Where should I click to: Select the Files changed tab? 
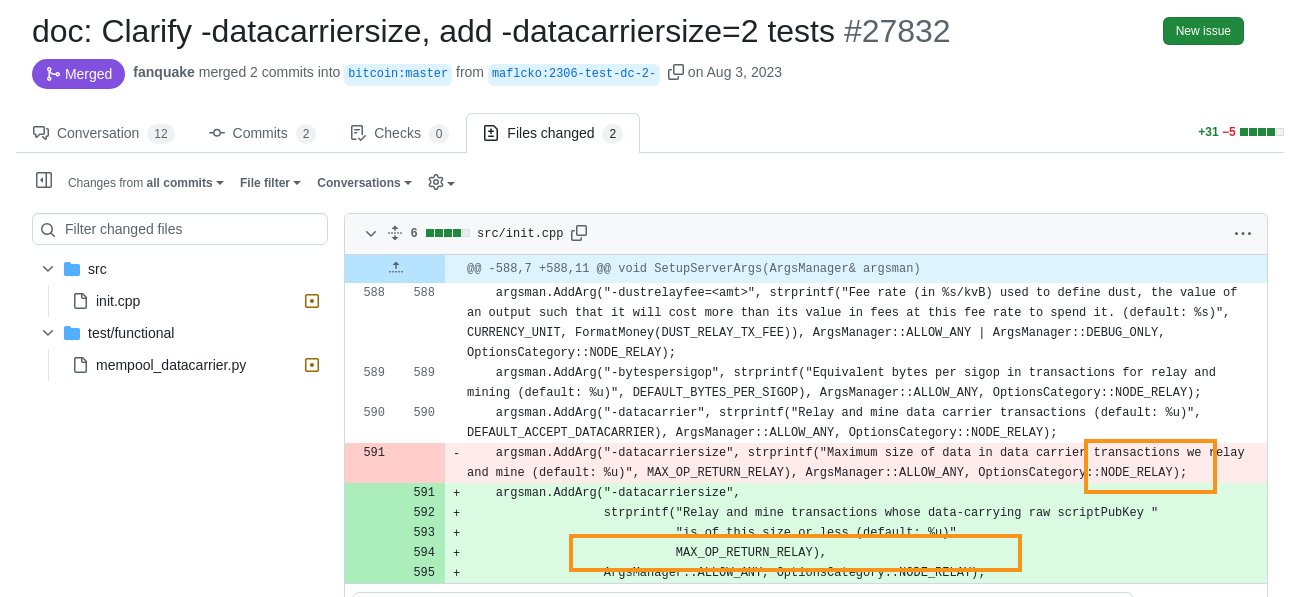tap(553, 133)
